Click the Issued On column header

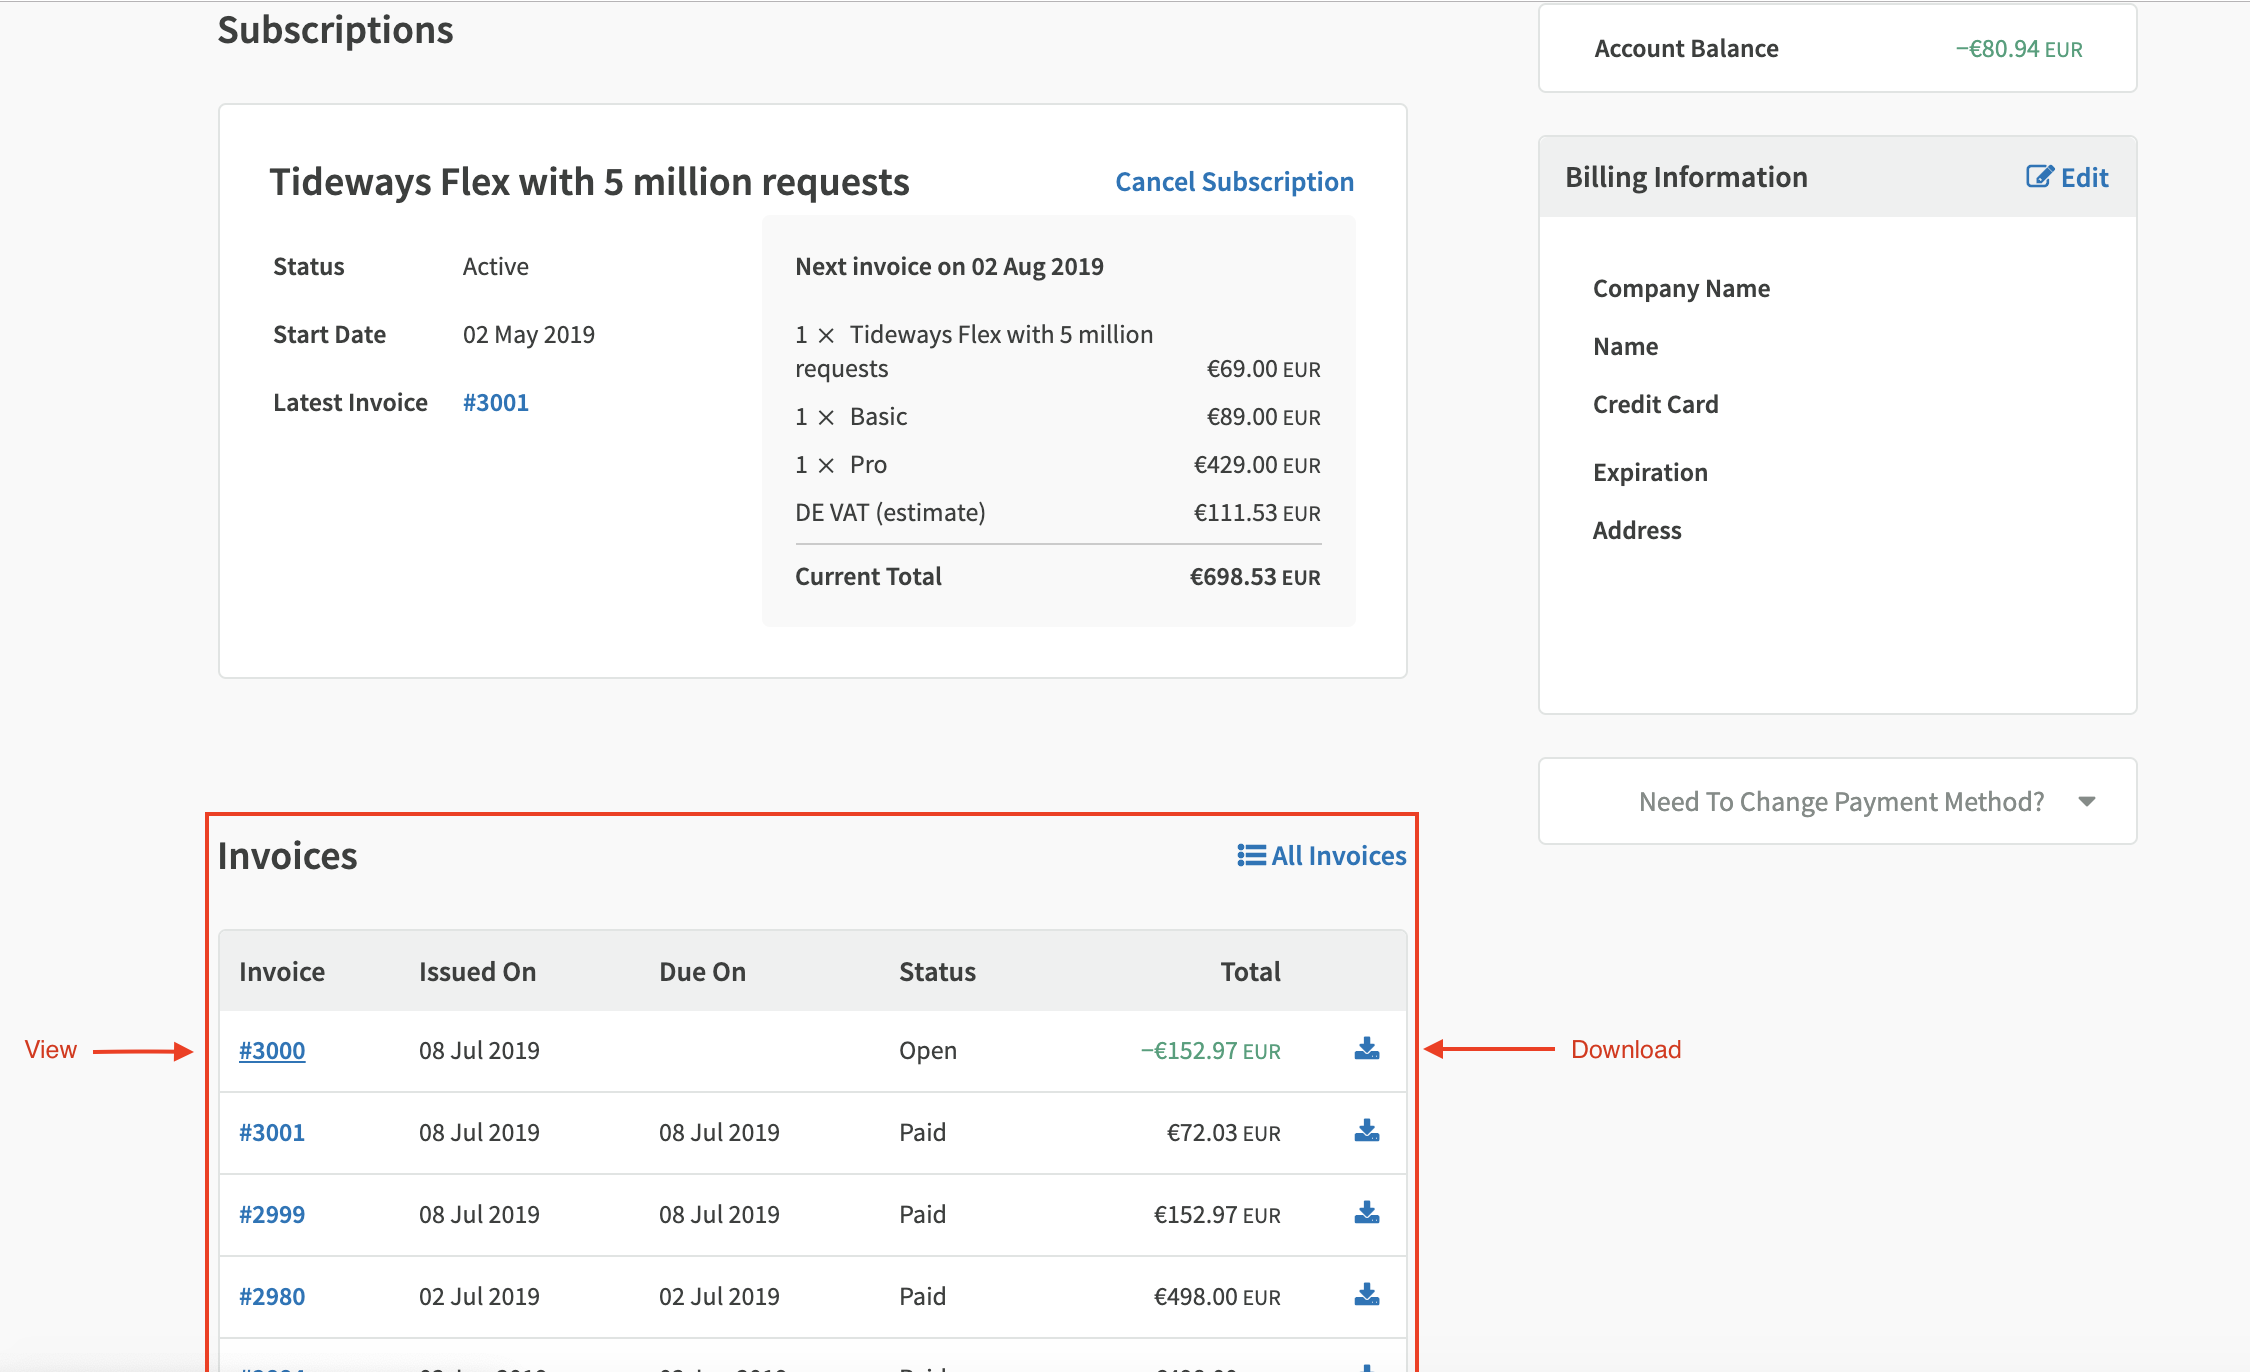coord(478,971)
